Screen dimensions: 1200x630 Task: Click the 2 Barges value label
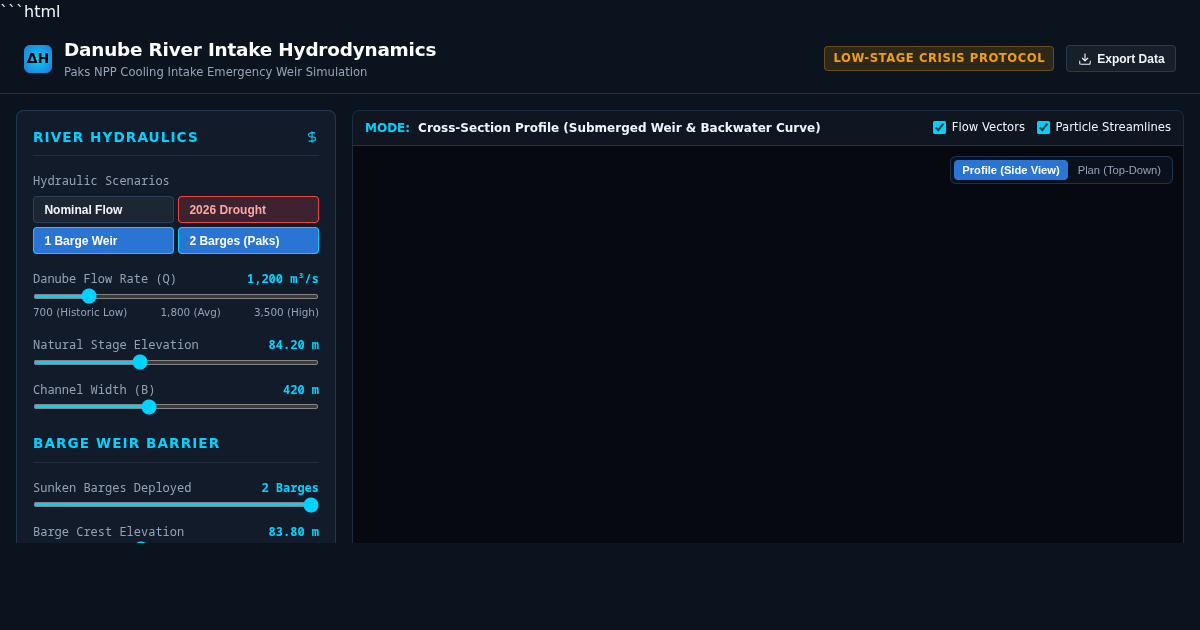tap(290, 488)
